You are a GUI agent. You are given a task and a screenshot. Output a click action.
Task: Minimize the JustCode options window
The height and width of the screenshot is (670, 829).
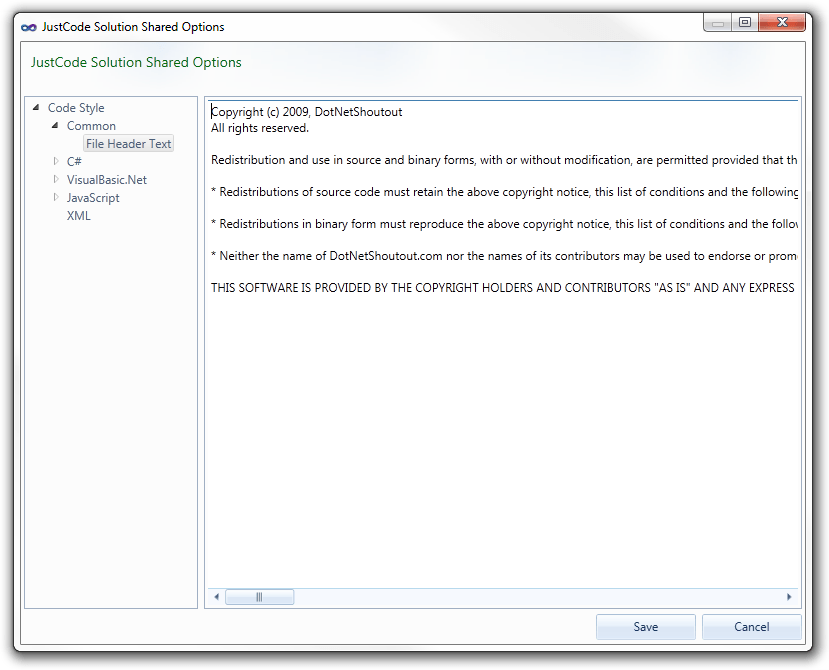coord(717,23)
